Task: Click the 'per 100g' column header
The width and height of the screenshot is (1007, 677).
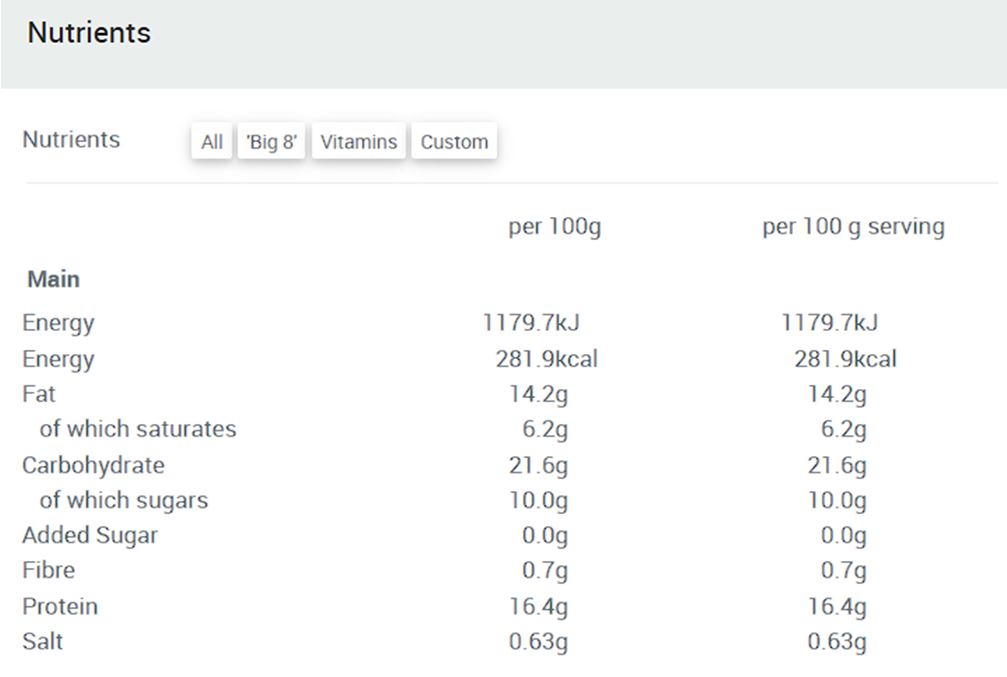Action: [554, 227]
